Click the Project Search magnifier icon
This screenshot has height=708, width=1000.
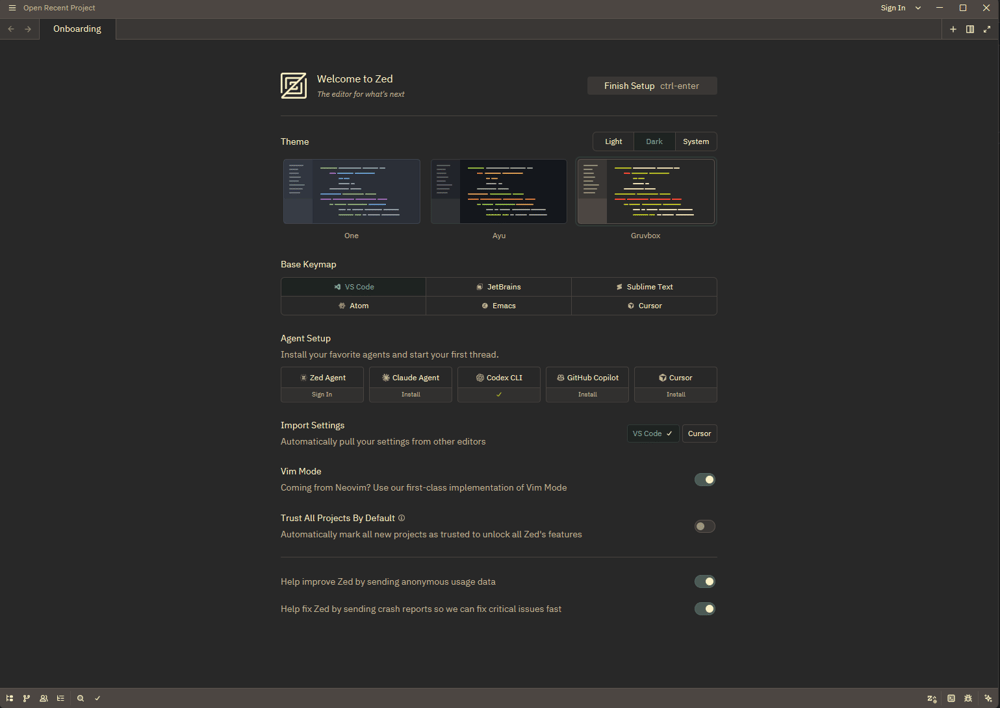pos(81,698)
